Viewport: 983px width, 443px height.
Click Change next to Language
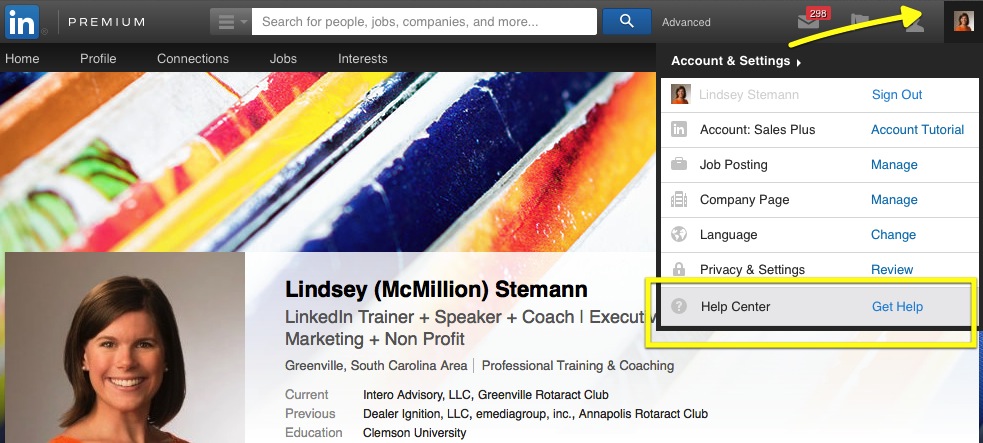[893, 235]
